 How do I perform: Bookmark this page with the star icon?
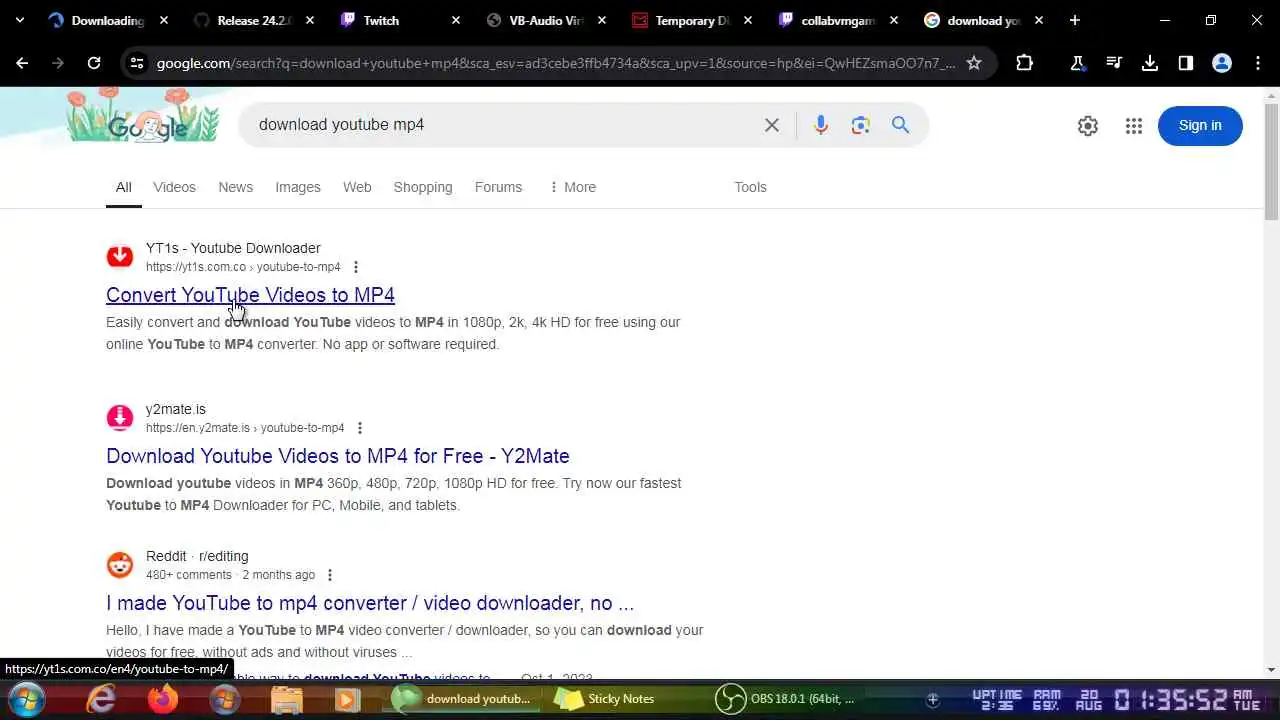pyautogui.click(x=974, y=63)
